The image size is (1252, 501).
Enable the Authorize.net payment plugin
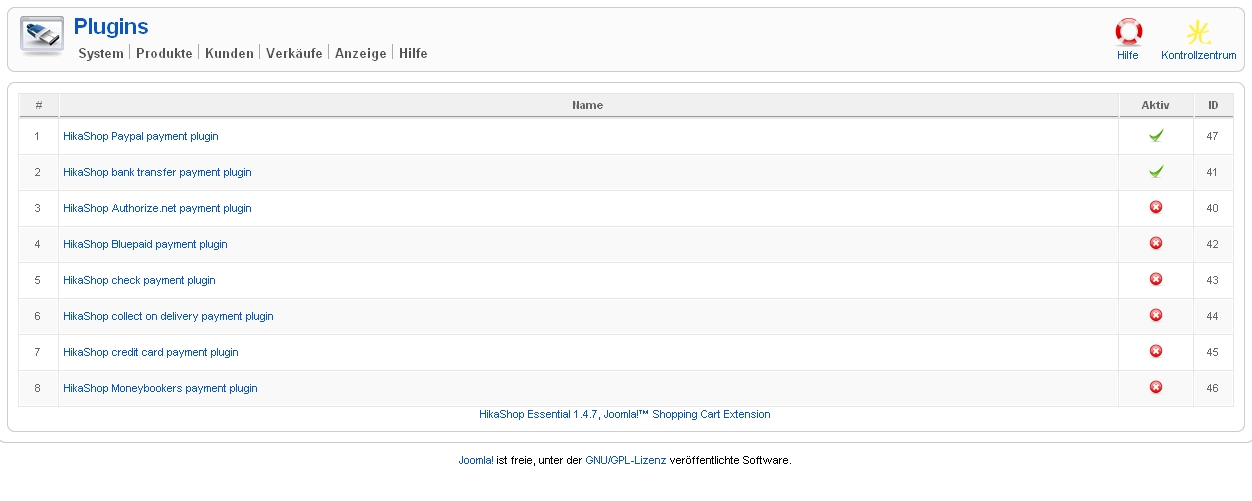coord(1156,207)
